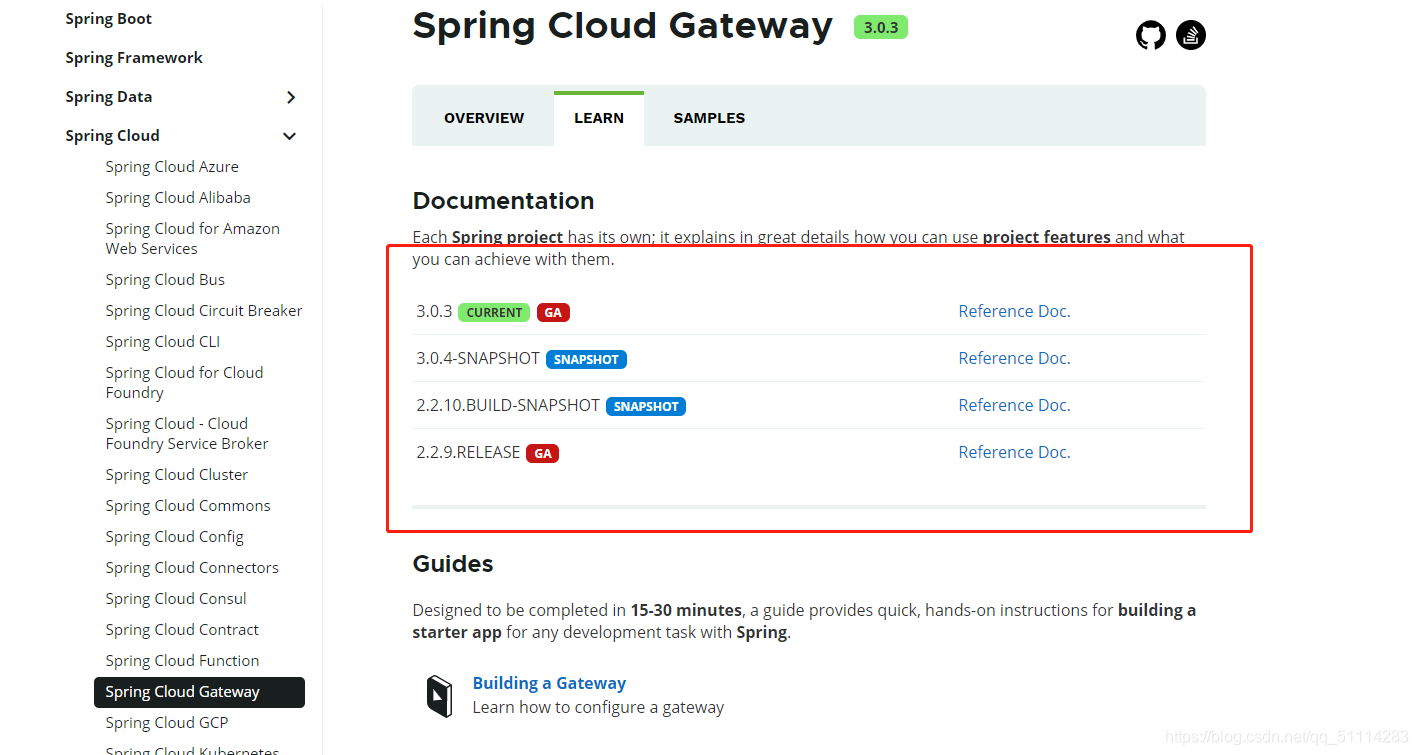Open Spring Cloud Consul
This screenshot has width=1418, height=755.
[176, 599]
